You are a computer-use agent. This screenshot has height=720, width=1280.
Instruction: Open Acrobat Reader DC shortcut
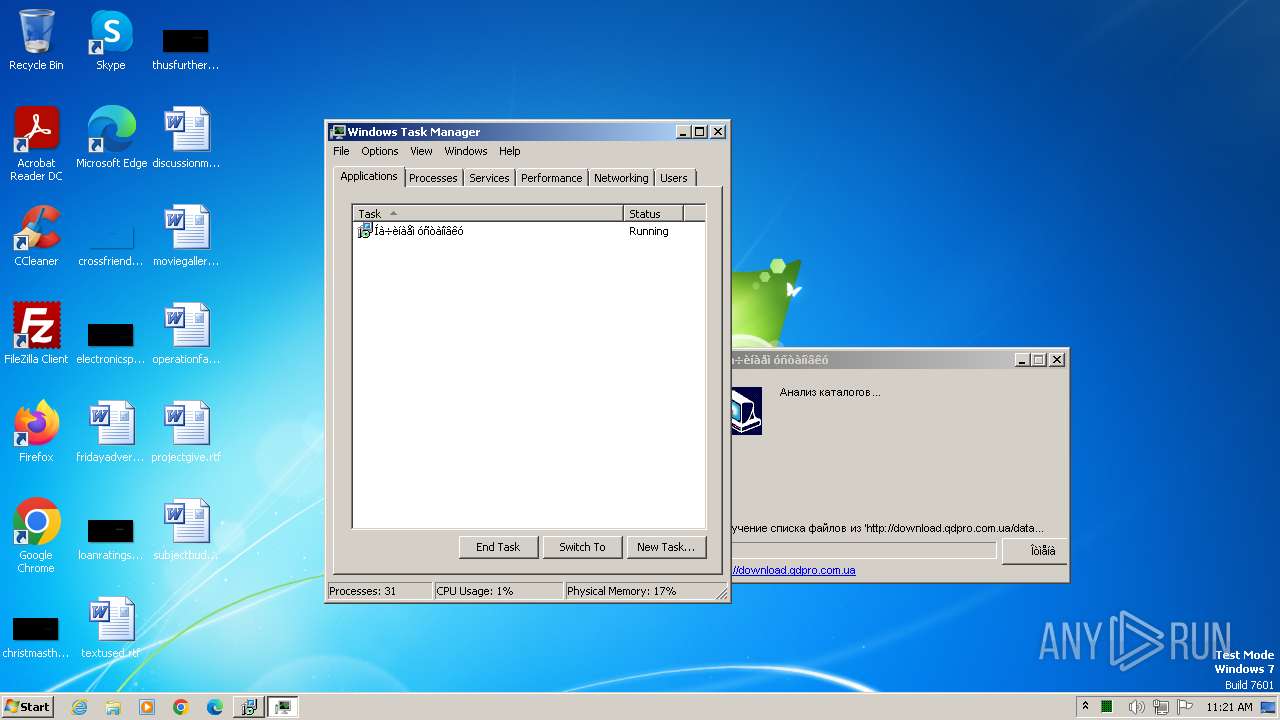(x=36, y=144)
